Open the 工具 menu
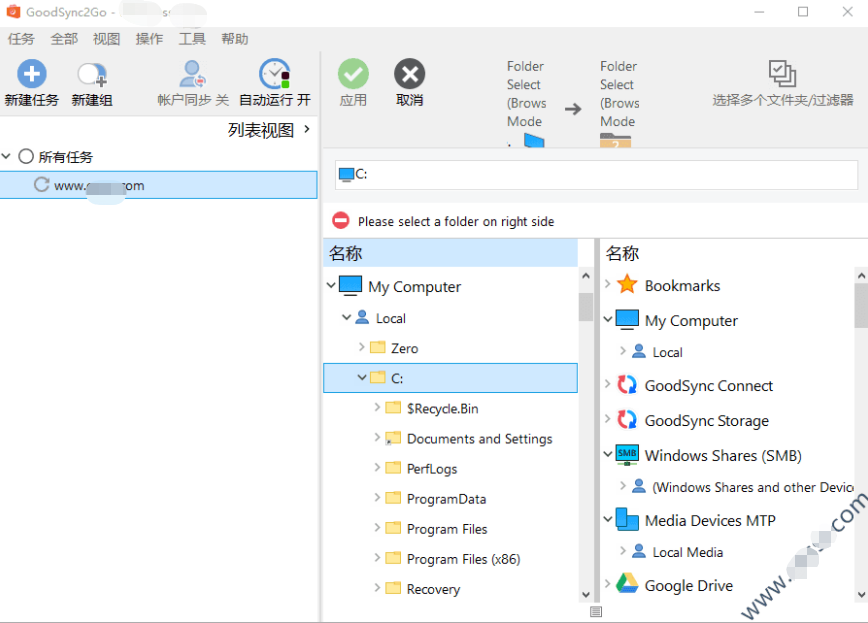This screenshot has width=868, height=623. [x=192, y=39]
